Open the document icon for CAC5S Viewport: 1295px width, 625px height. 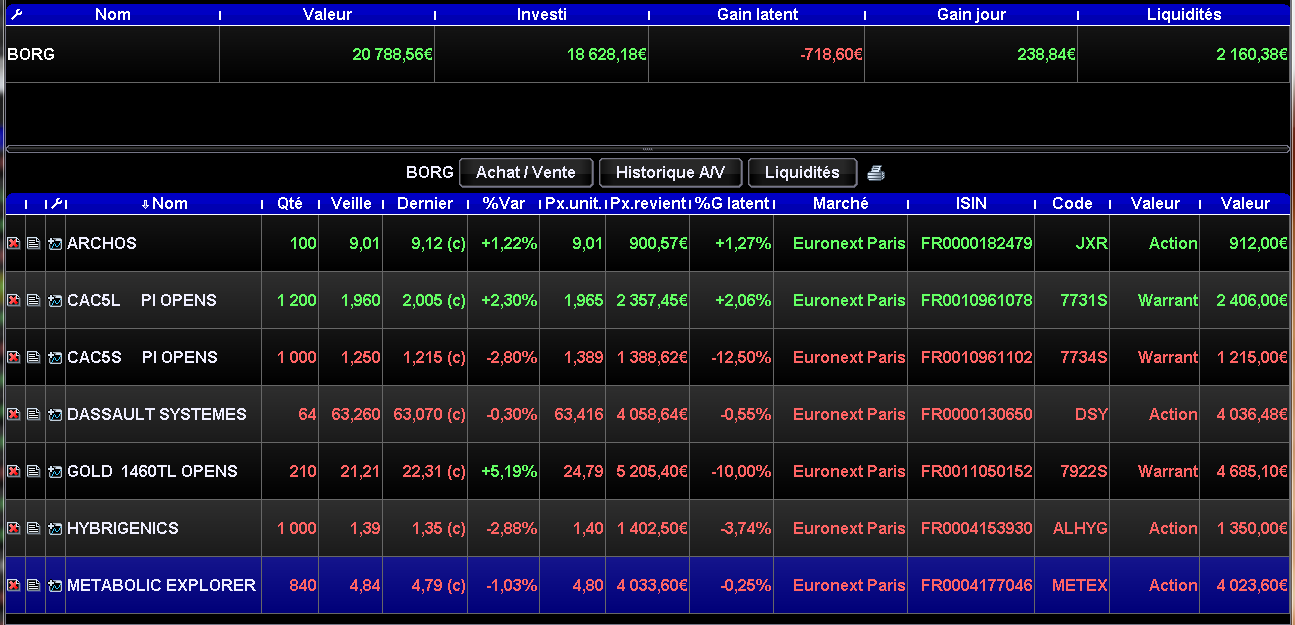point(34,357)
